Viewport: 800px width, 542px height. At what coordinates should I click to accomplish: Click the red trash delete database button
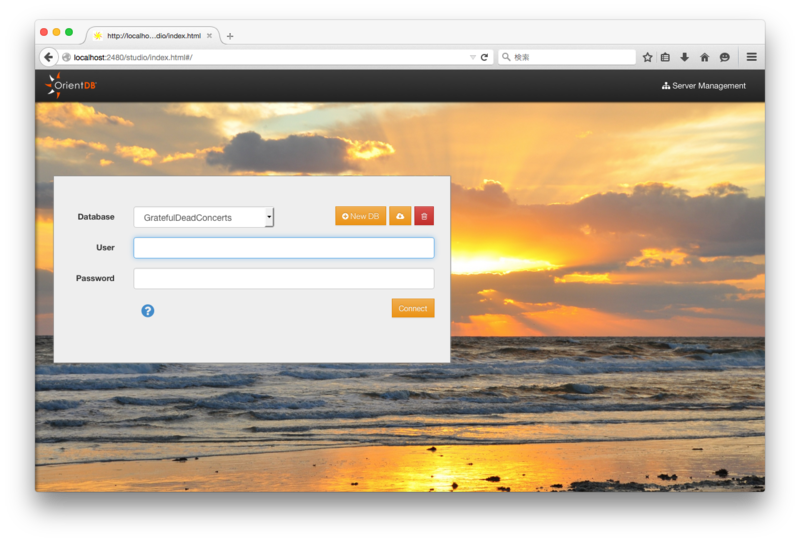tap(424, 216)
